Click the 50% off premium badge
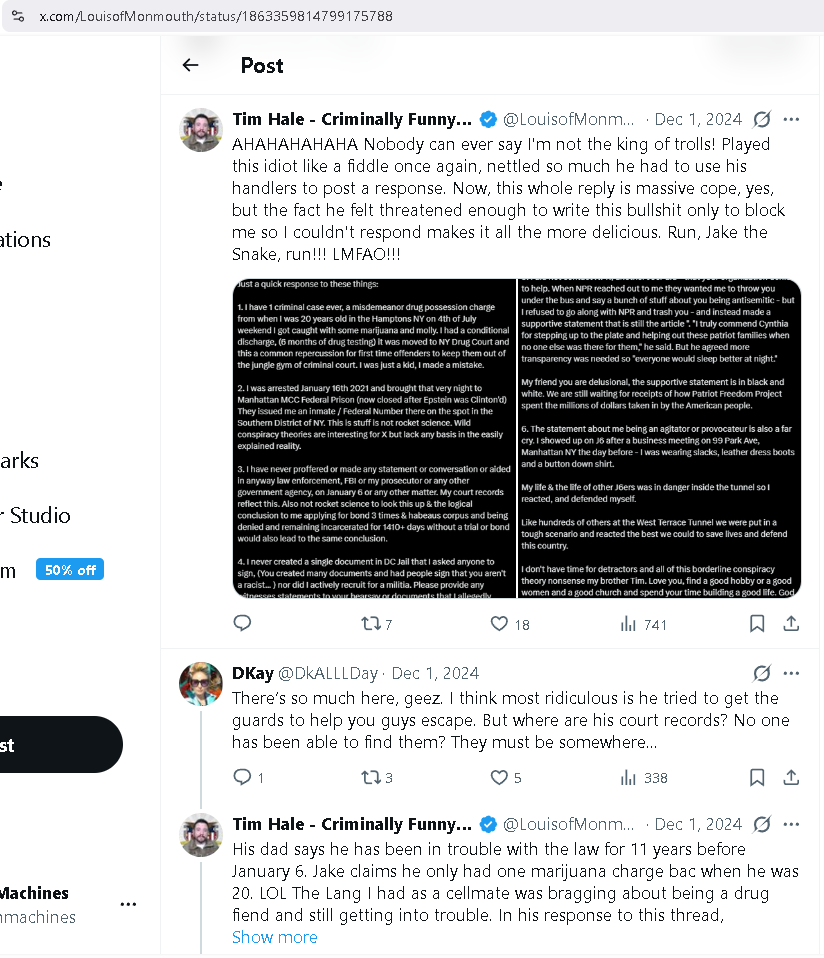The height and width of the screenshot is (958, 824). tap(70, 570)
